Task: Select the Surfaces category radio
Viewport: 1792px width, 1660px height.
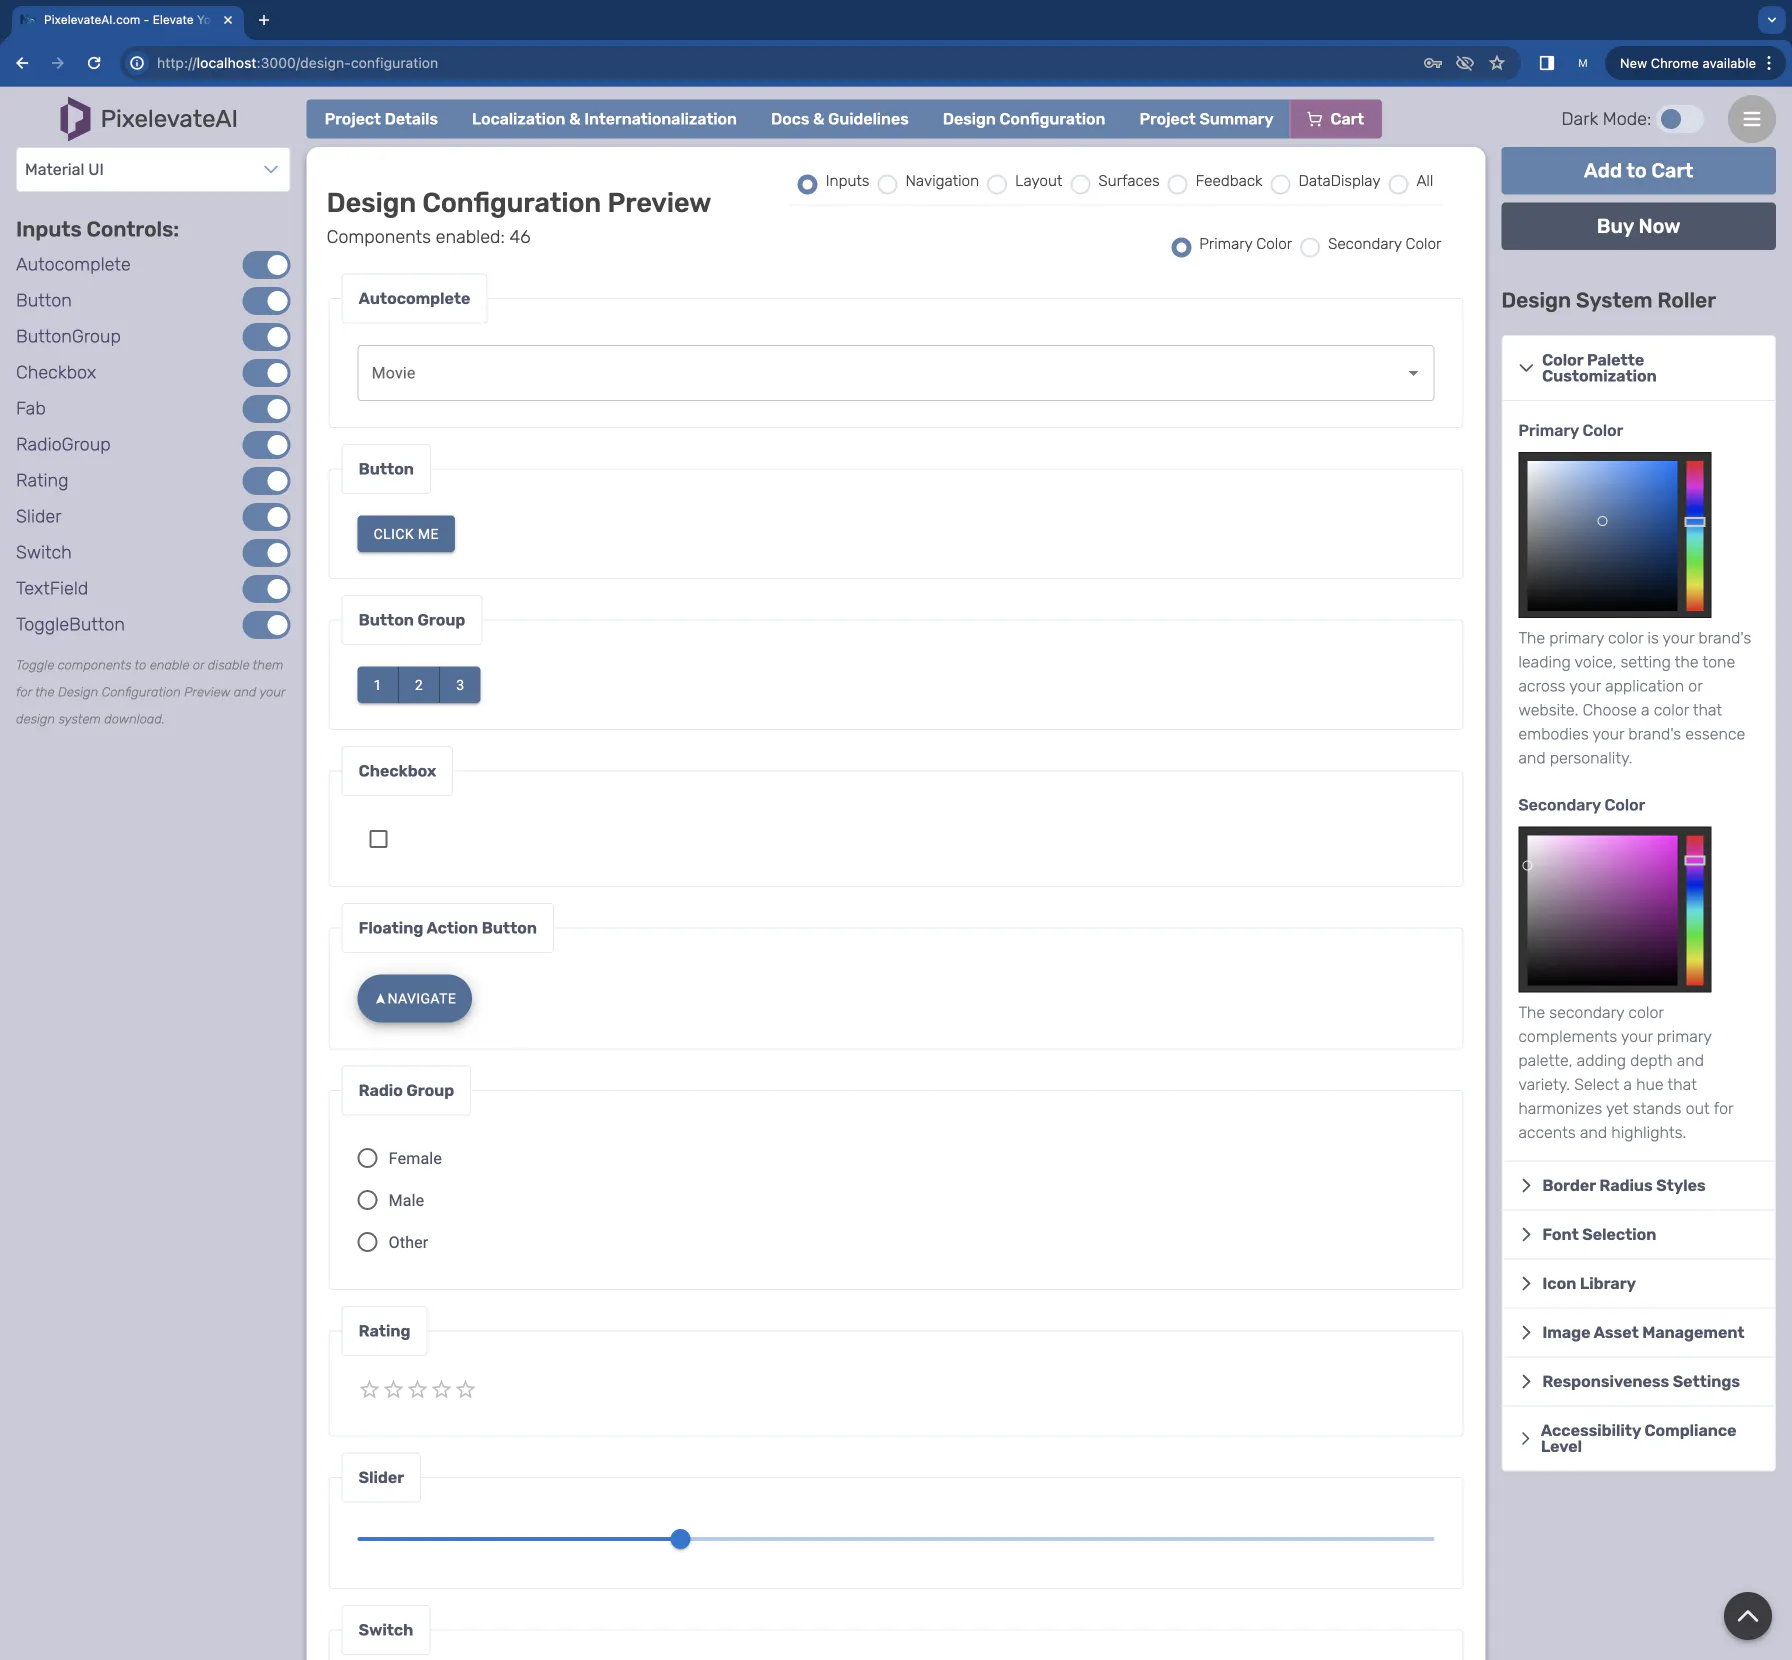Action: (1080, 184)
